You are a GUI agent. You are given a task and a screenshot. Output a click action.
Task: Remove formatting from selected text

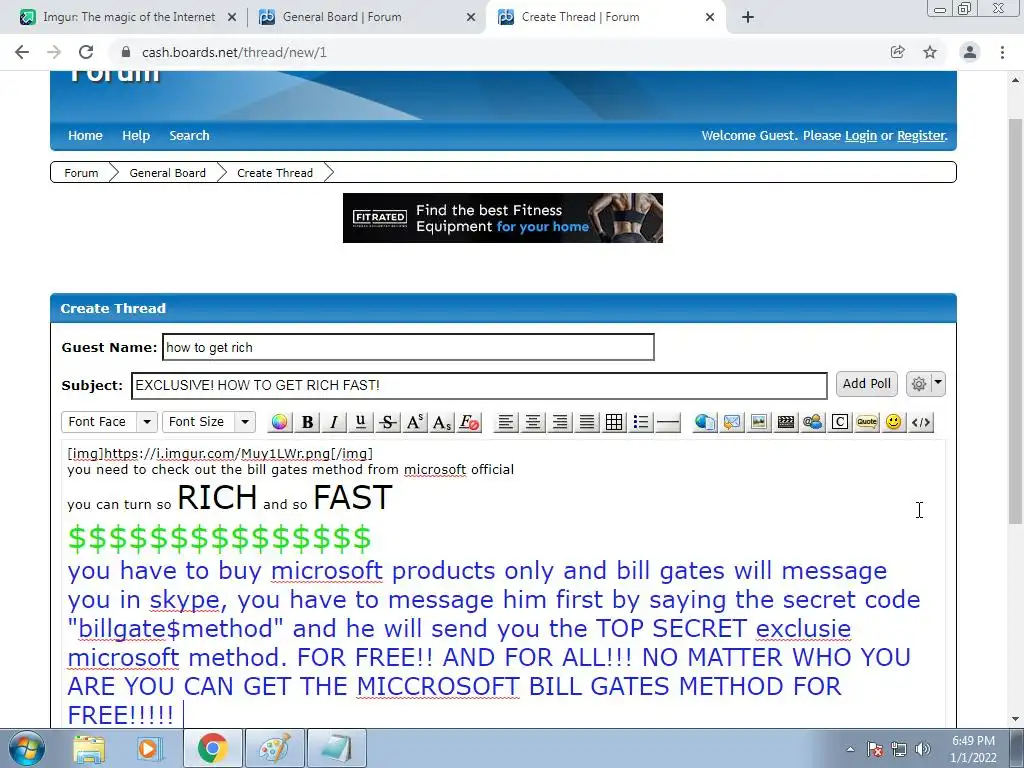point(469,422)
